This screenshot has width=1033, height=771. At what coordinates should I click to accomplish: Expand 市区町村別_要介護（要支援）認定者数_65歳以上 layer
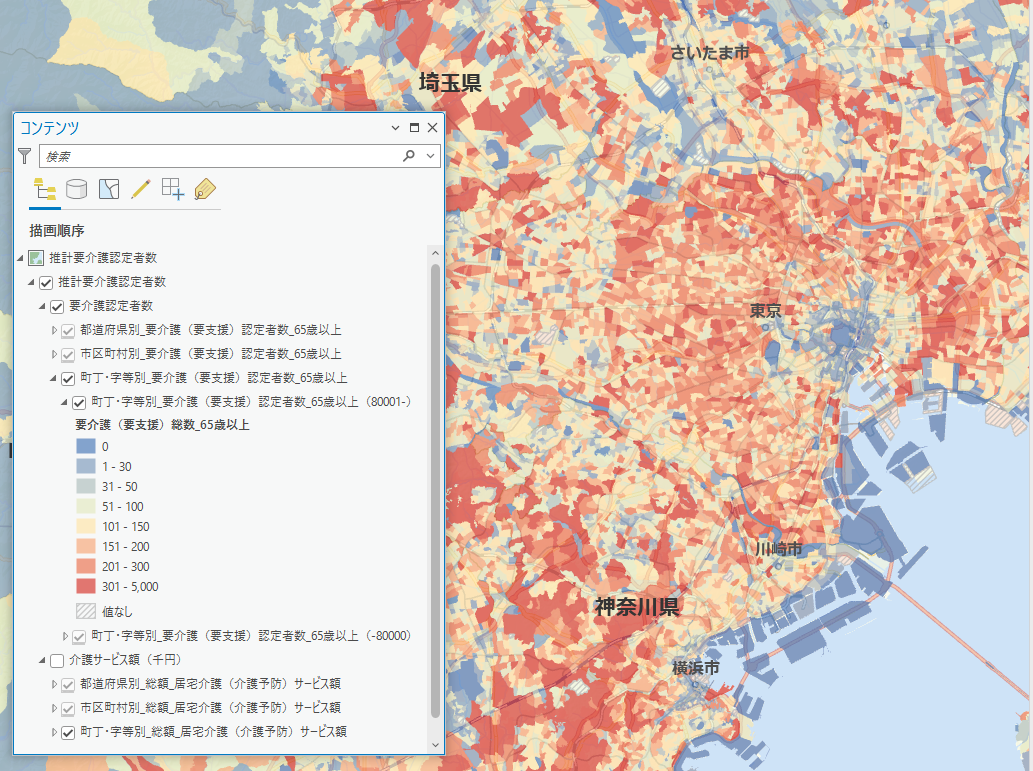[x=54, y=355]
